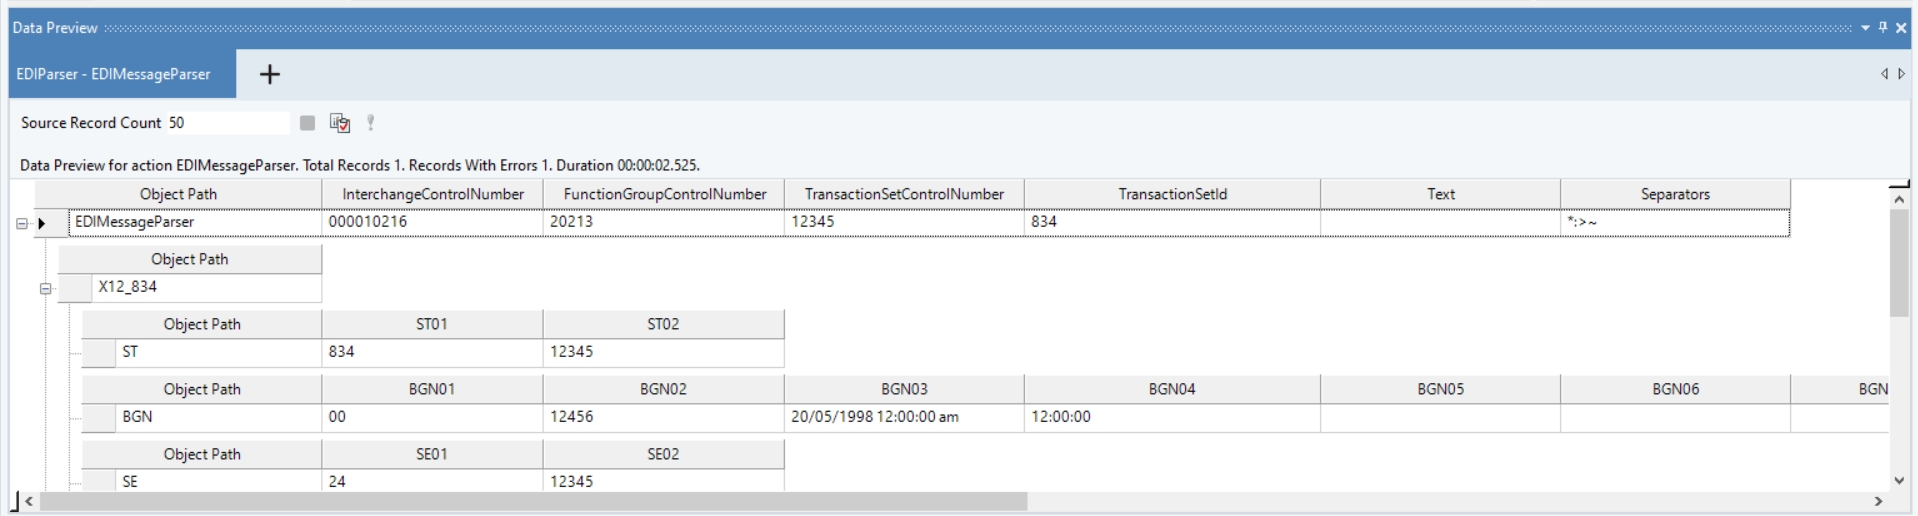Click horizontal scrollbar left arrow
This screenshot has height=516, width=1918.
tap(29, 501)
